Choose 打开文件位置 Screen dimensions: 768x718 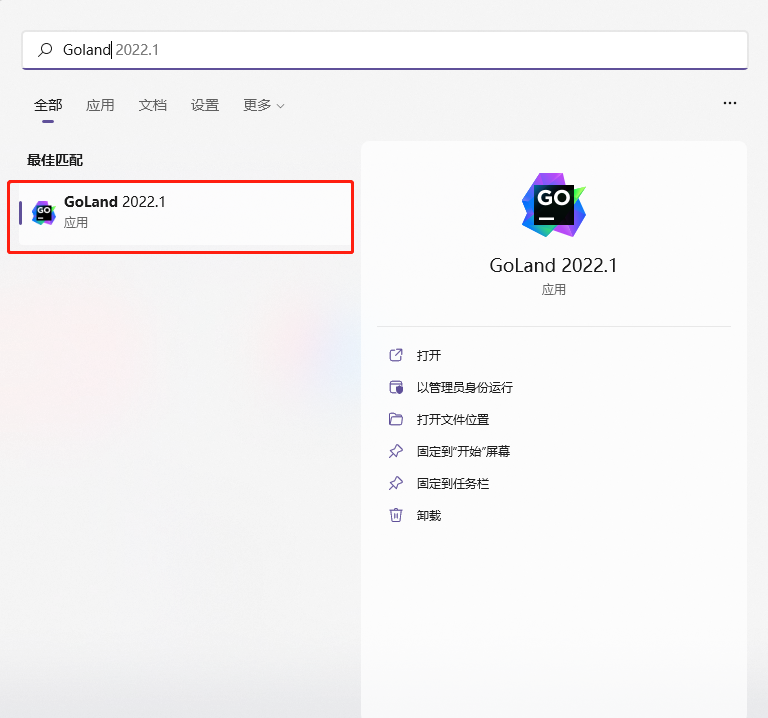click(x=453, y=420)
